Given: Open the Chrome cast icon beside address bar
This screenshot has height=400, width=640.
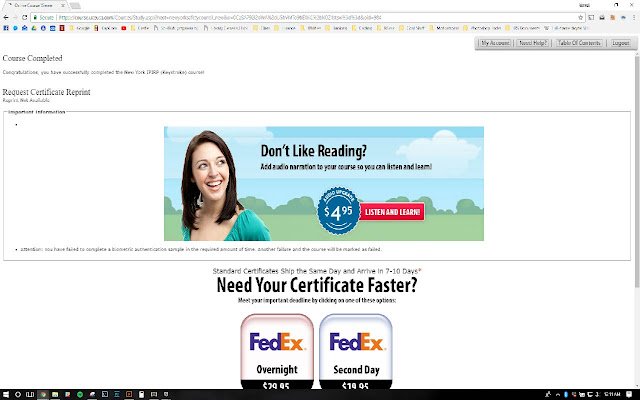Looking at the screenshot, I should click(x=591, y=18).
